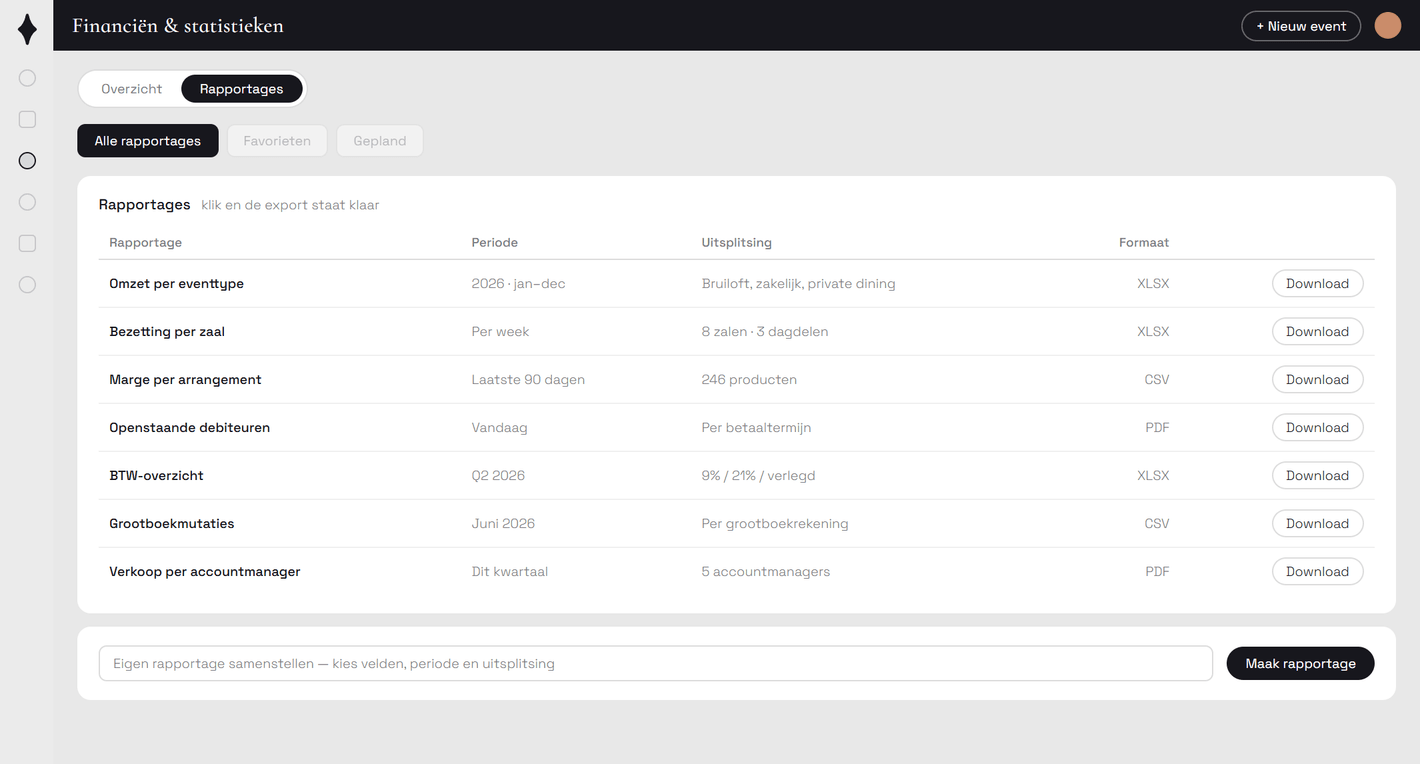
Task: Click the 'Juni 2026' period cell
Action: (x=503, y=524)
